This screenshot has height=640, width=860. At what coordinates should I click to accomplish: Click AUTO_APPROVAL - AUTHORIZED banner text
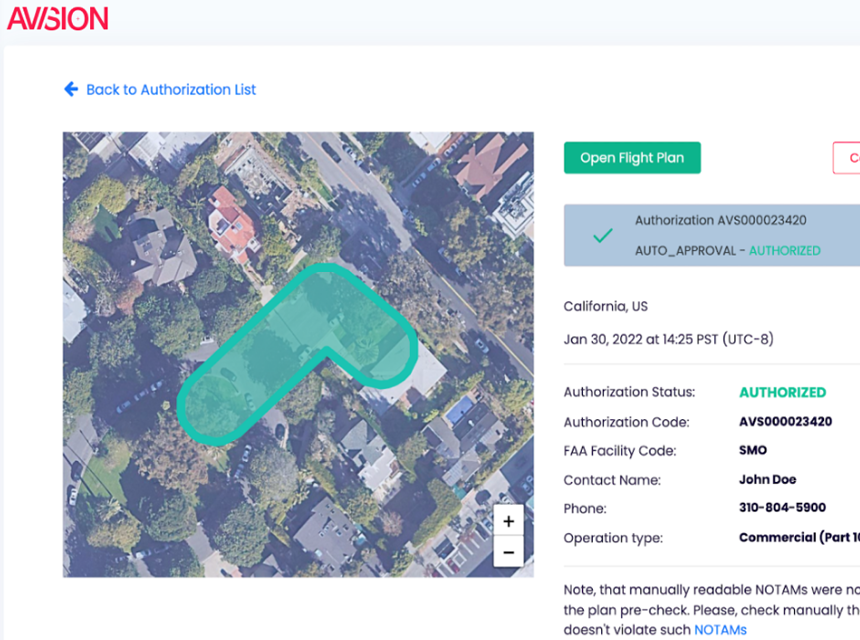[728, 251]
